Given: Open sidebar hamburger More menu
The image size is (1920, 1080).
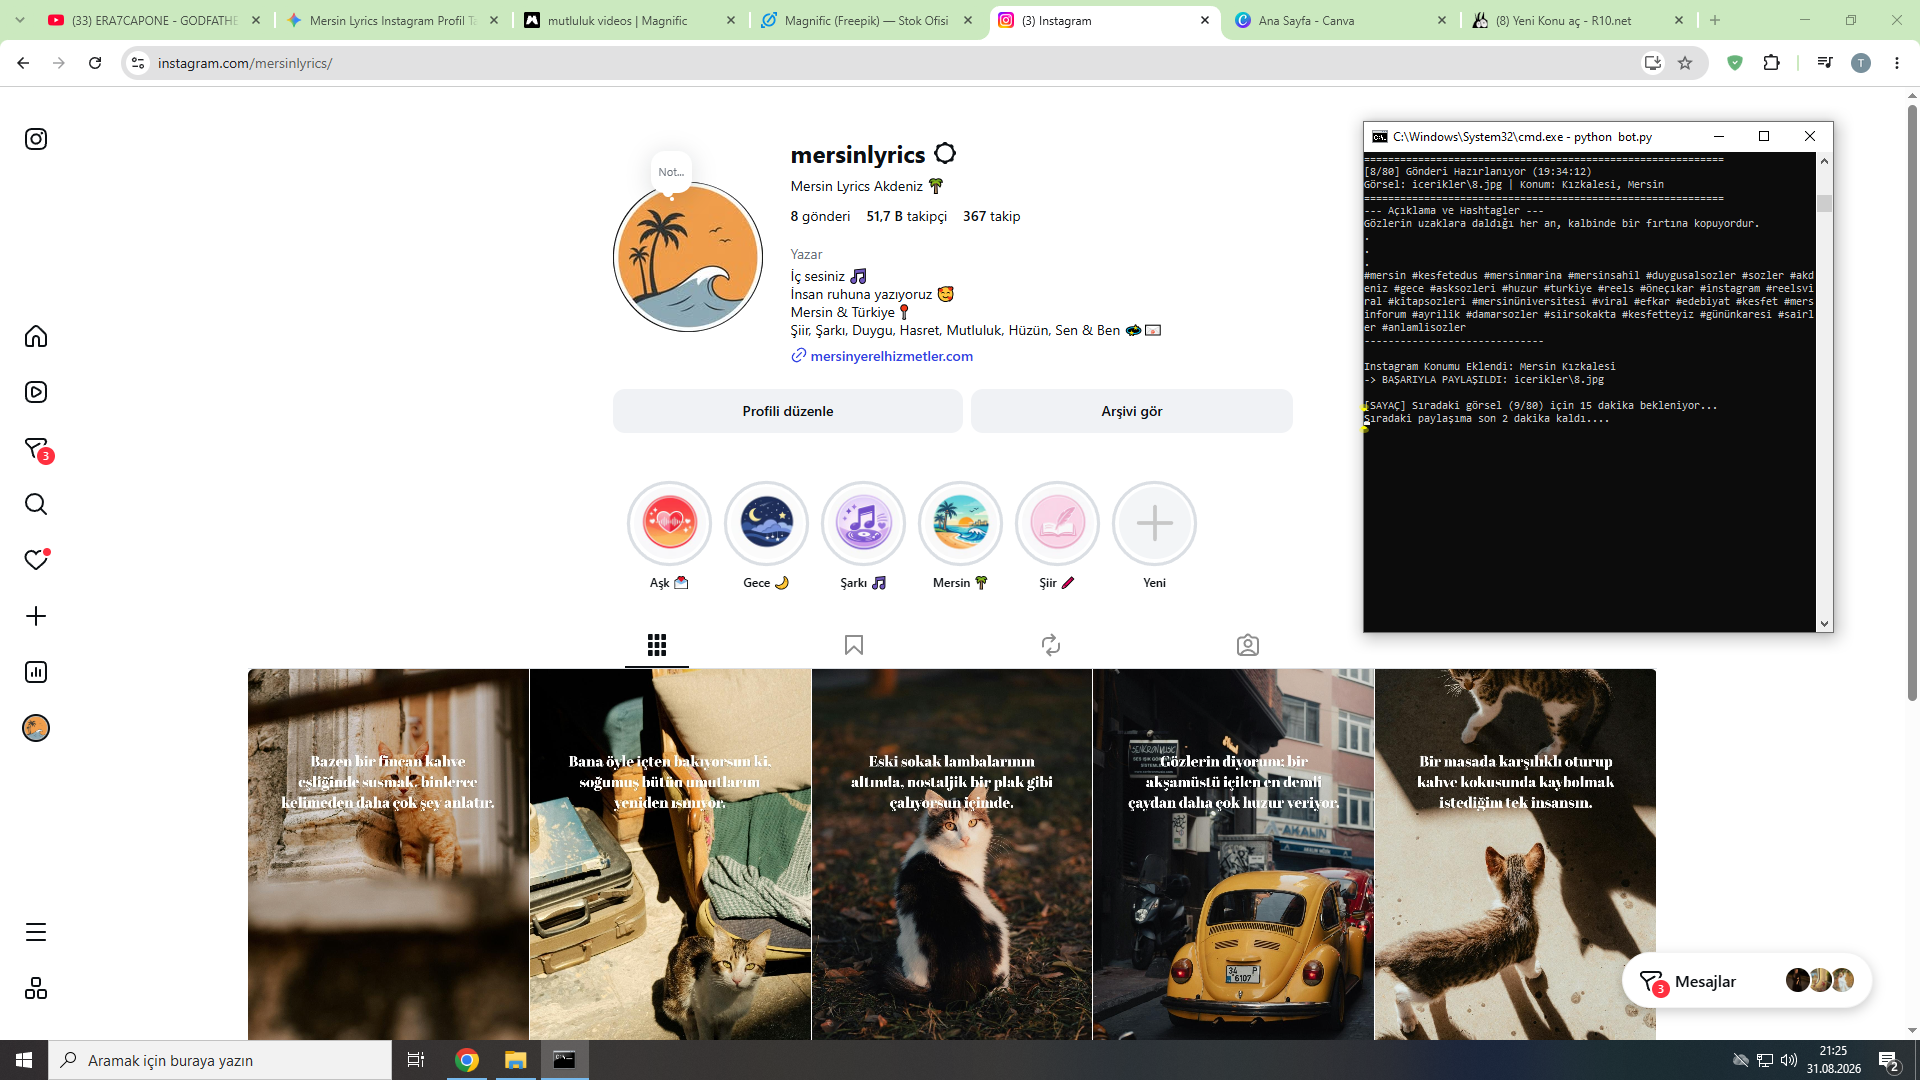Looking at the screenshot, I should (36, 932).
